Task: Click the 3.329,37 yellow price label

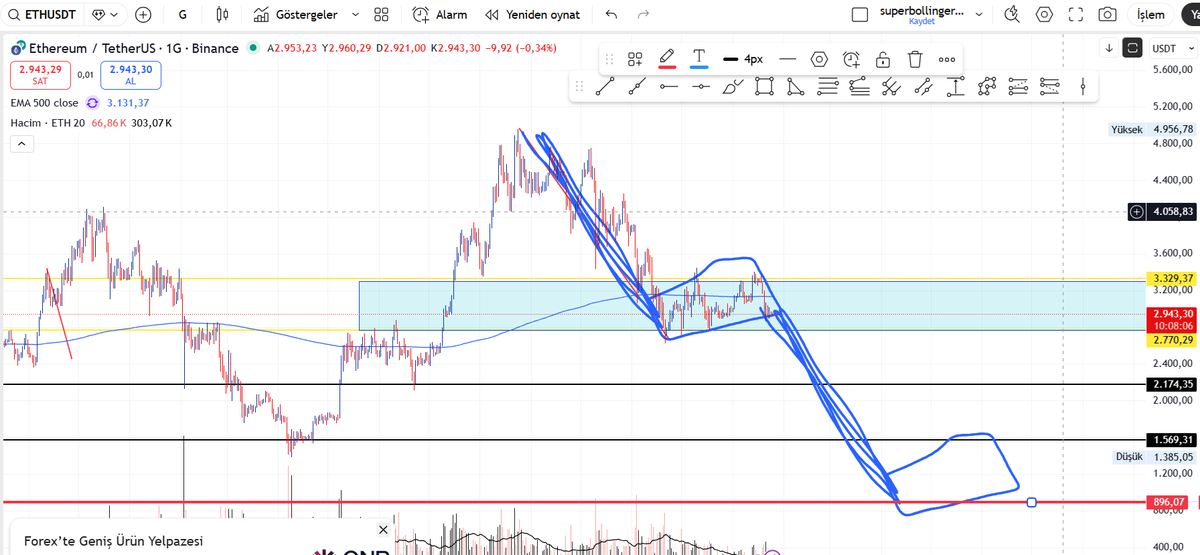Action: pos(1172,278)
